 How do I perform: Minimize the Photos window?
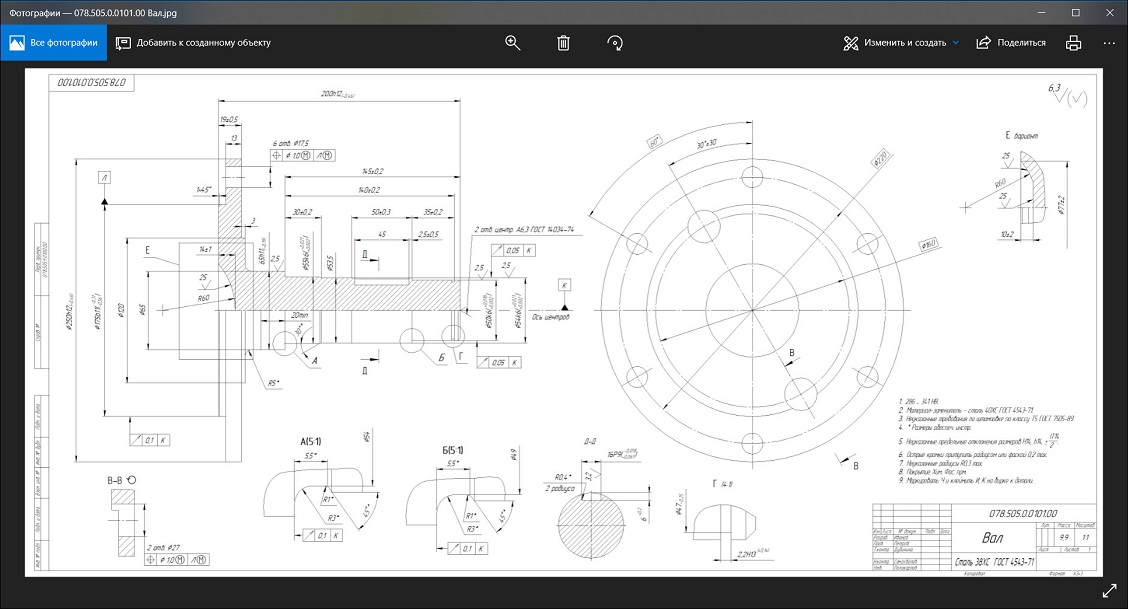(x=1042, y=12)
